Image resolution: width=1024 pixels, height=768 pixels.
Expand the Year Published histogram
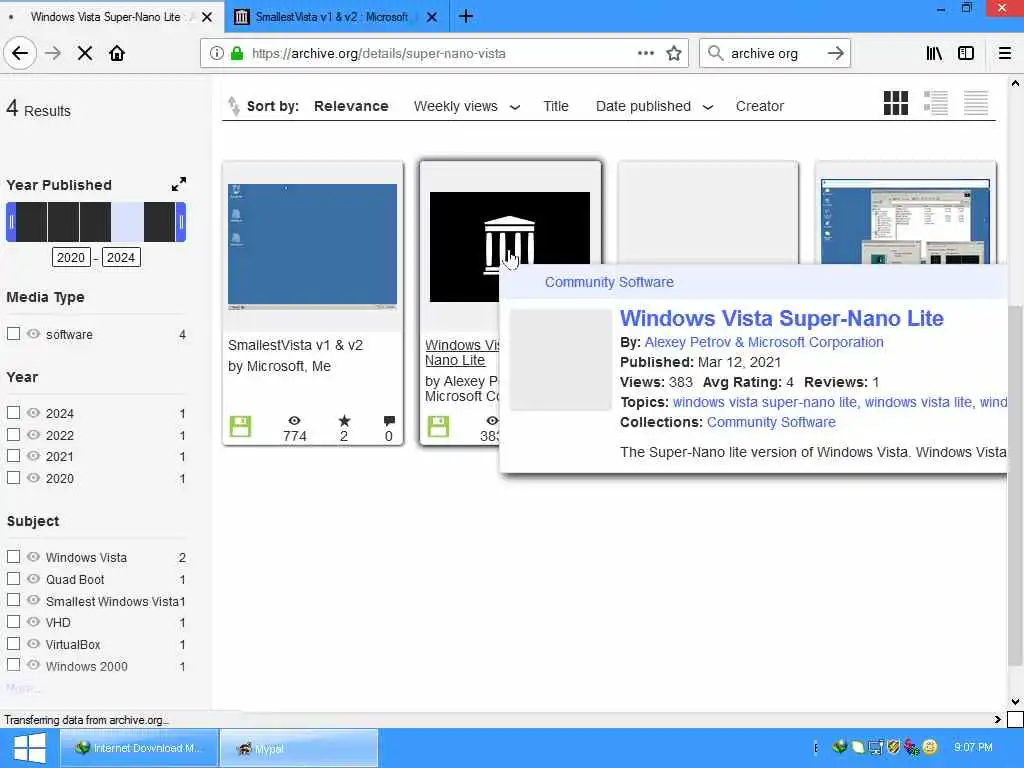click(x=178, y=185)
